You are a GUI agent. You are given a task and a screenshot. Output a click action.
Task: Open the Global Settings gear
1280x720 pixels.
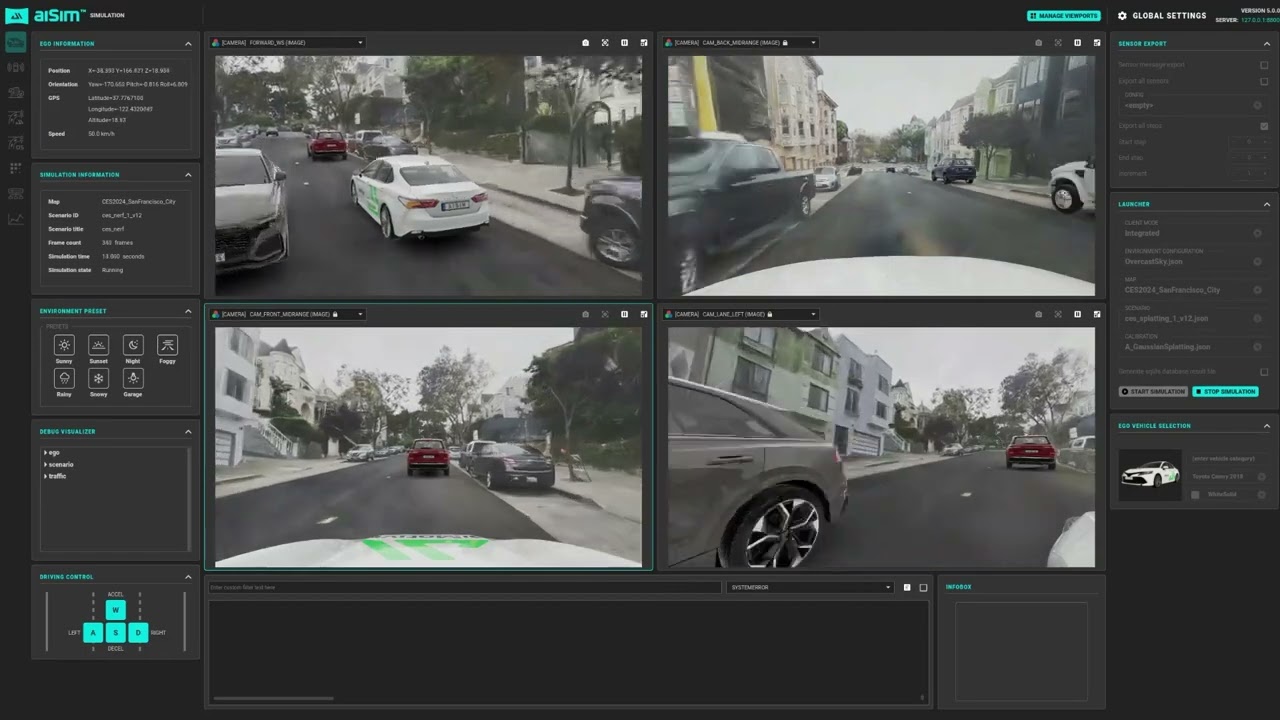(x=1122, y=16)
